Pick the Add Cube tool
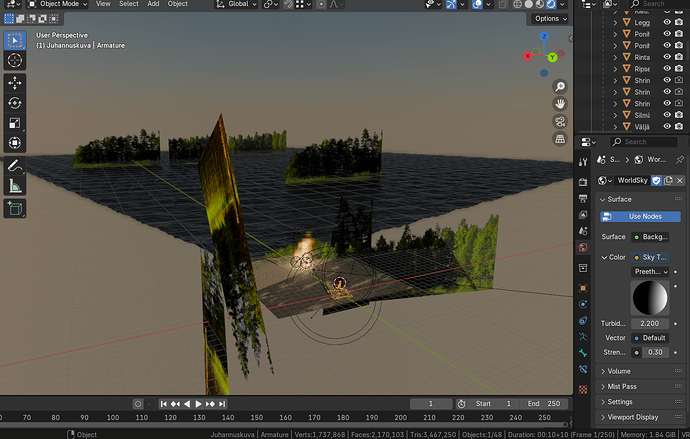The width and height of the screenshot is (690, 439). 15,209
